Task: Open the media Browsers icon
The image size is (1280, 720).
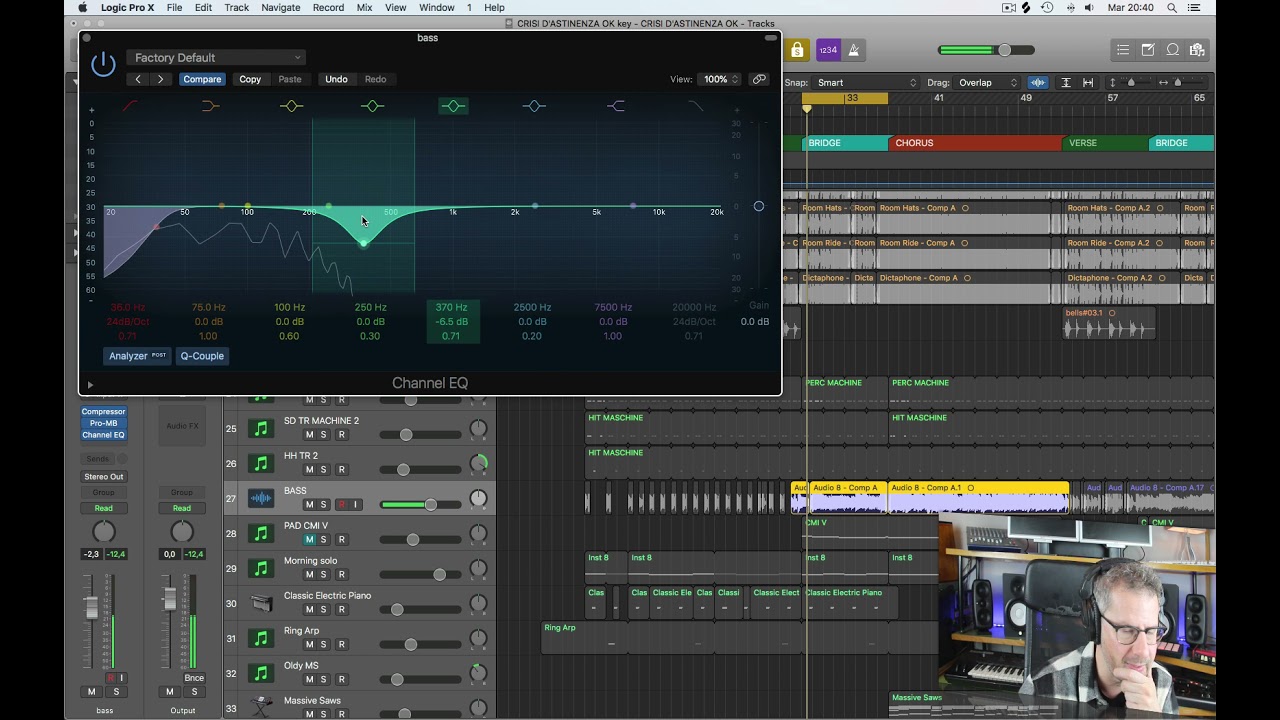Action: 1197,50
